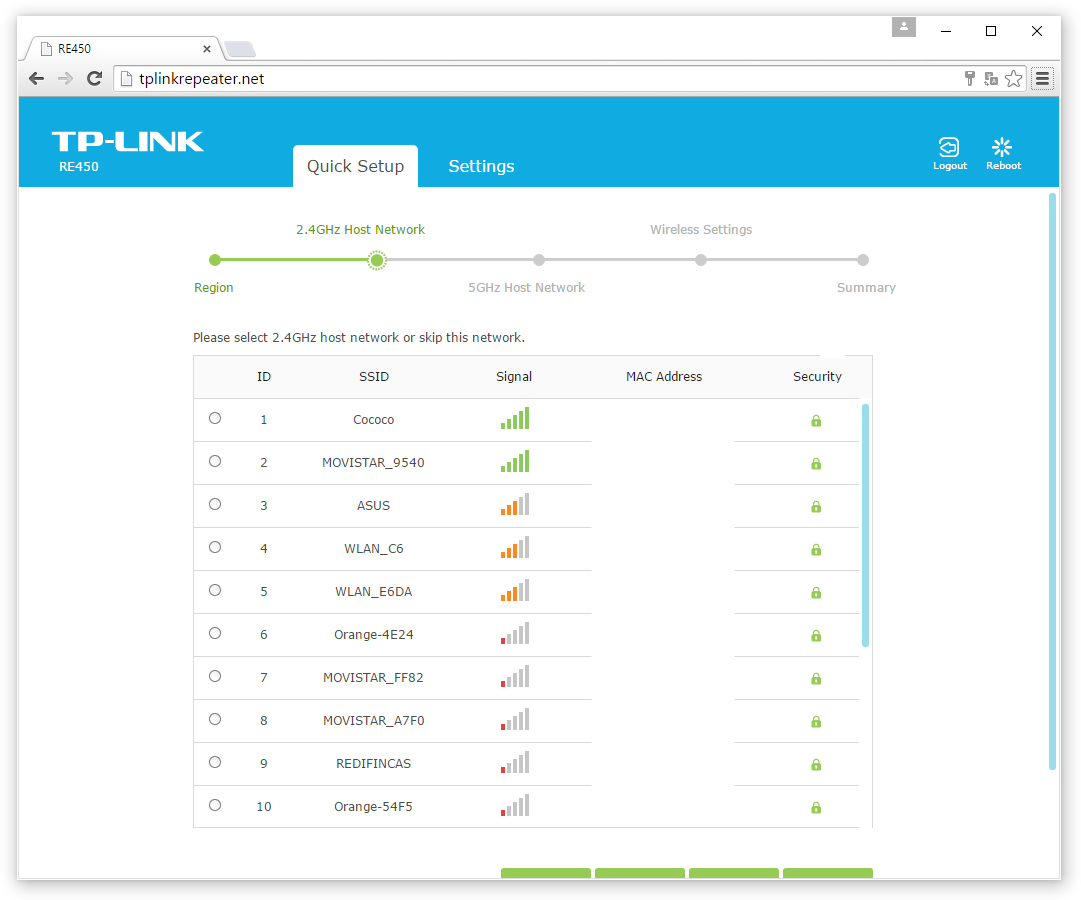Open the Chrome hamburger menu
1081x900 pixels.
tap(1042, 79)
